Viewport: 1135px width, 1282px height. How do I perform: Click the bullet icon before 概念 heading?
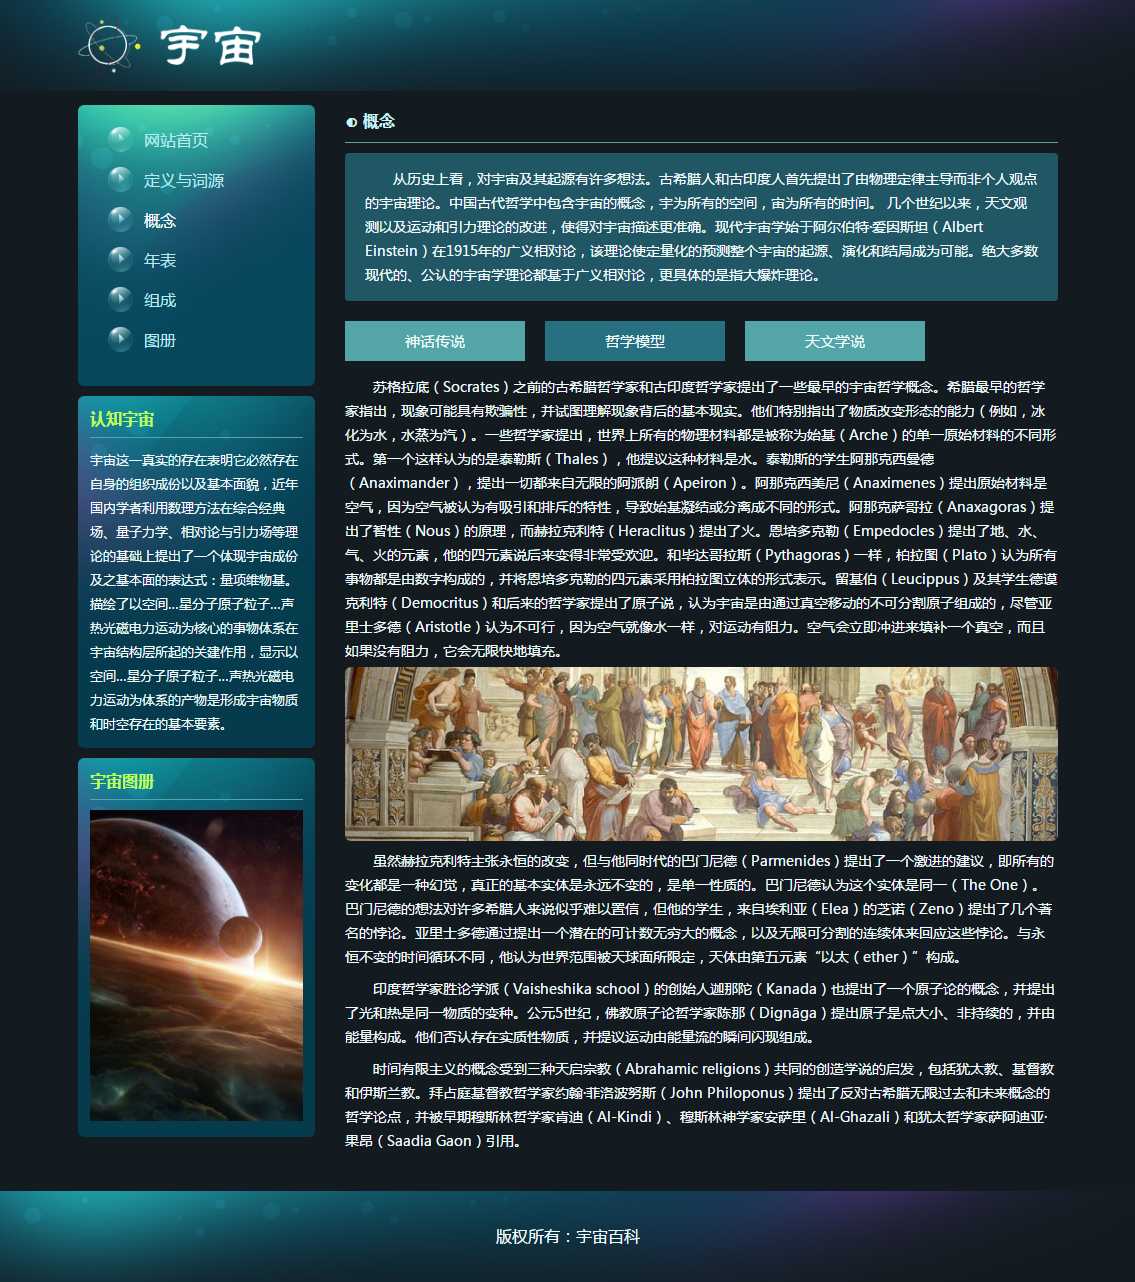[x=351, y=122]
